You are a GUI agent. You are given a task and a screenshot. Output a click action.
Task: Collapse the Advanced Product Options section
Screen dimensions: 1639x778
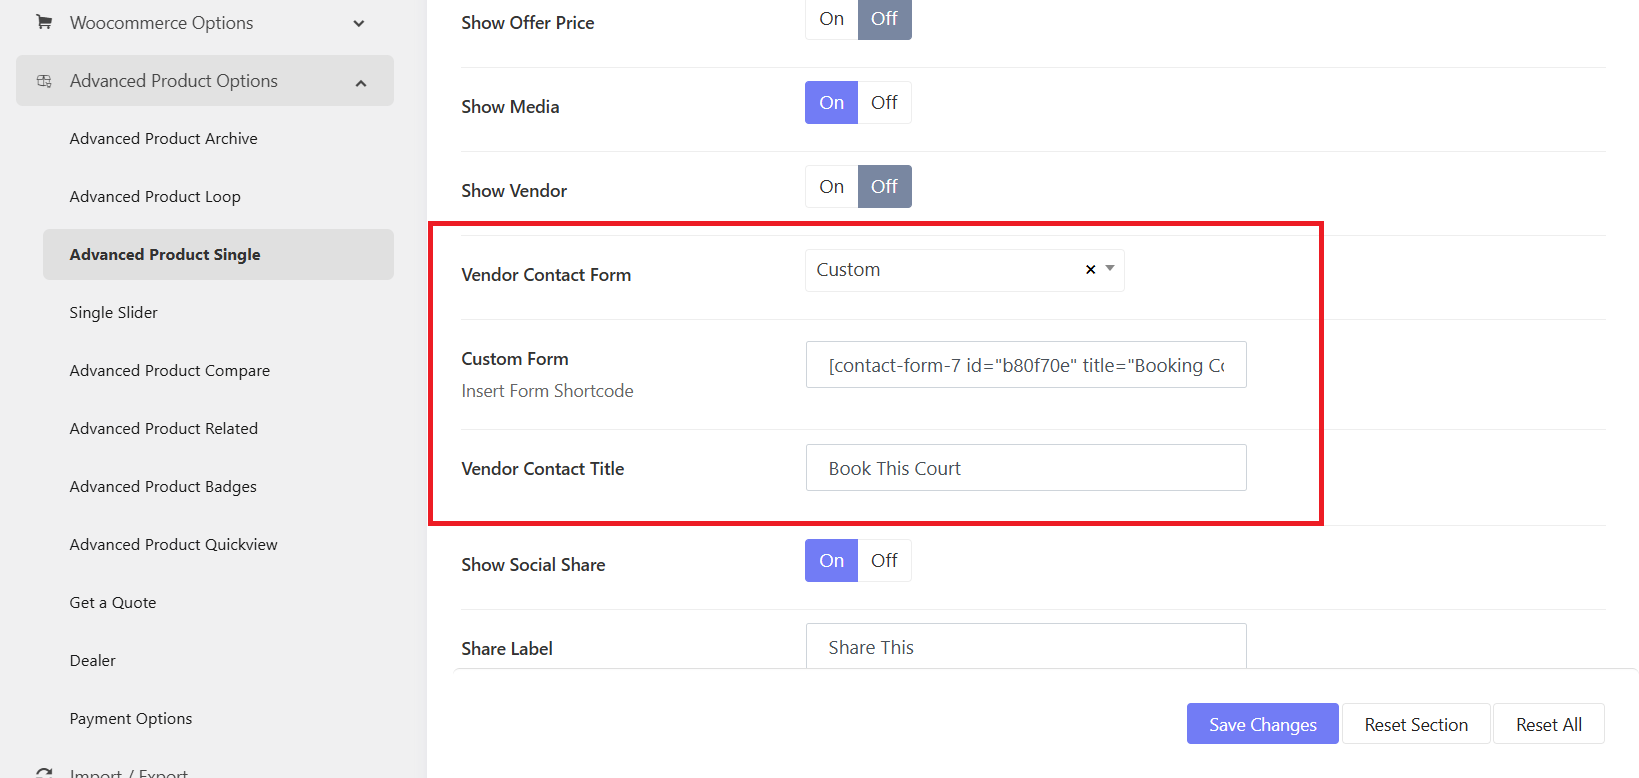pos(361,82)
